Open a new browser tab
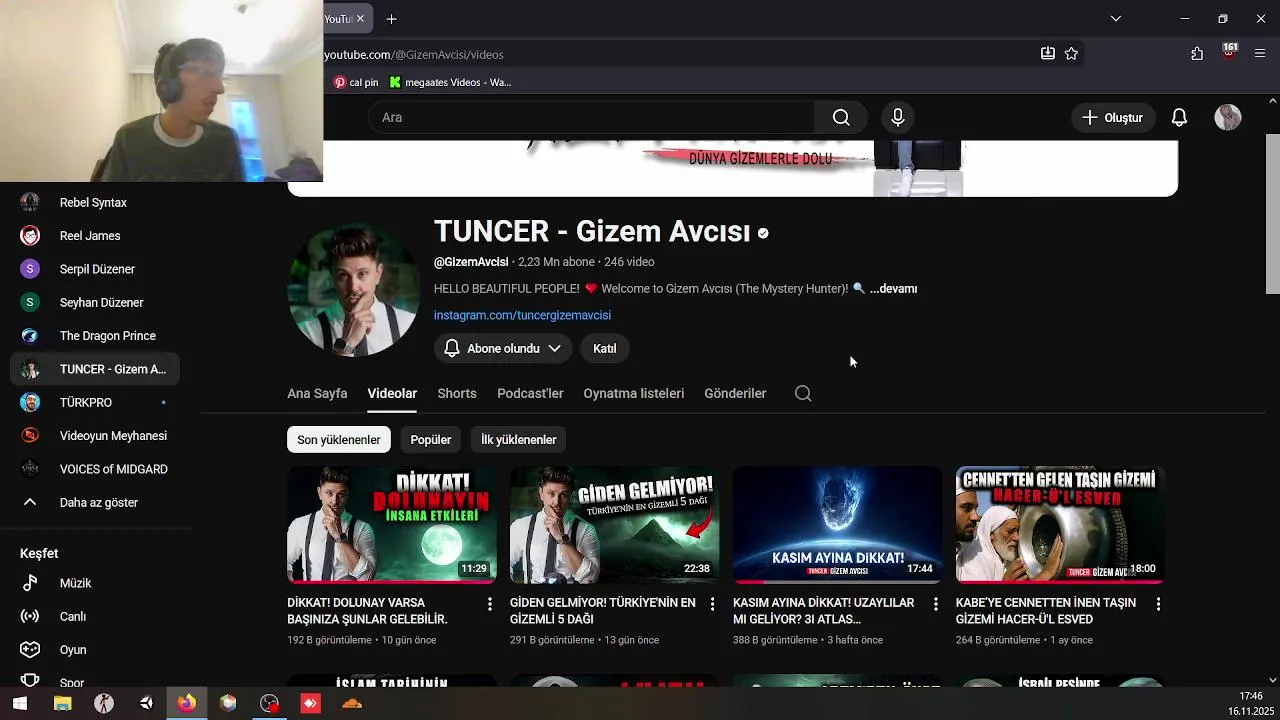 click(x=392, y=19)
